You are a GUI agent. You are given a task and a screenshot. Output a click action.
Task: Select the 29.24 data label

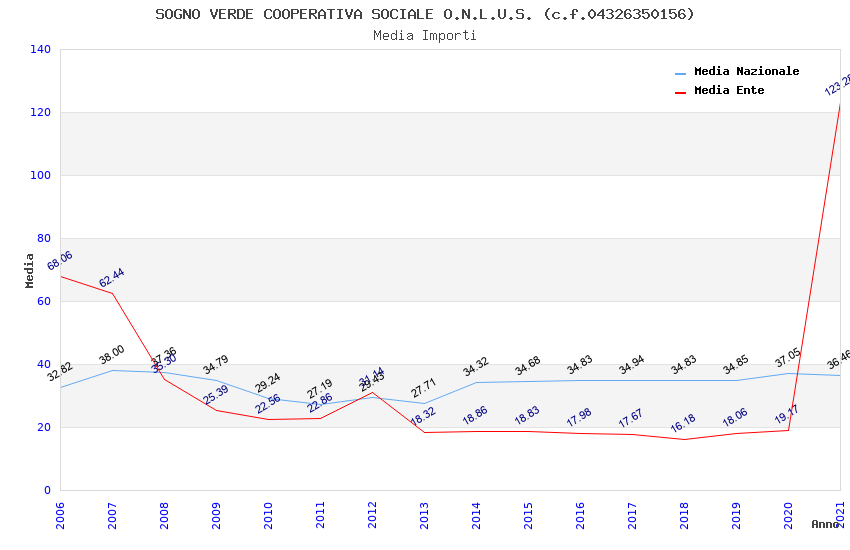(x=268, y=383)
